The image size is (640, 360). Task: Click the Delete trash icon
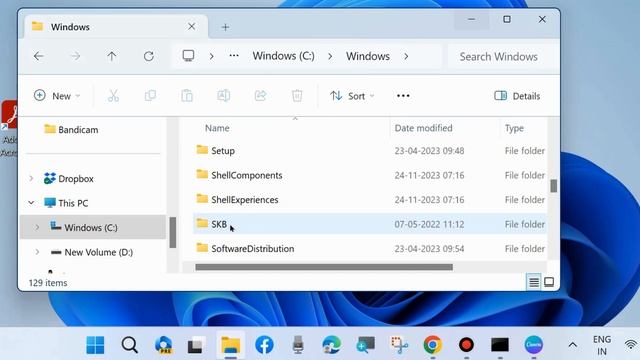(x=297, y=96)
